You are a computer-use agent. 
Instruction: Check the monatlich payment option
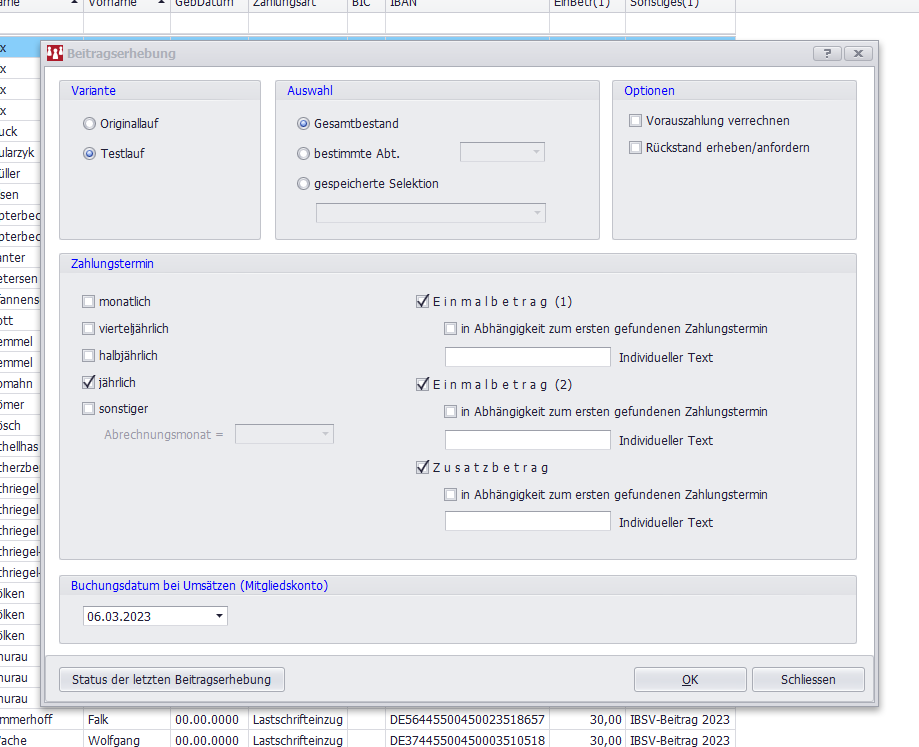[89, 302]
